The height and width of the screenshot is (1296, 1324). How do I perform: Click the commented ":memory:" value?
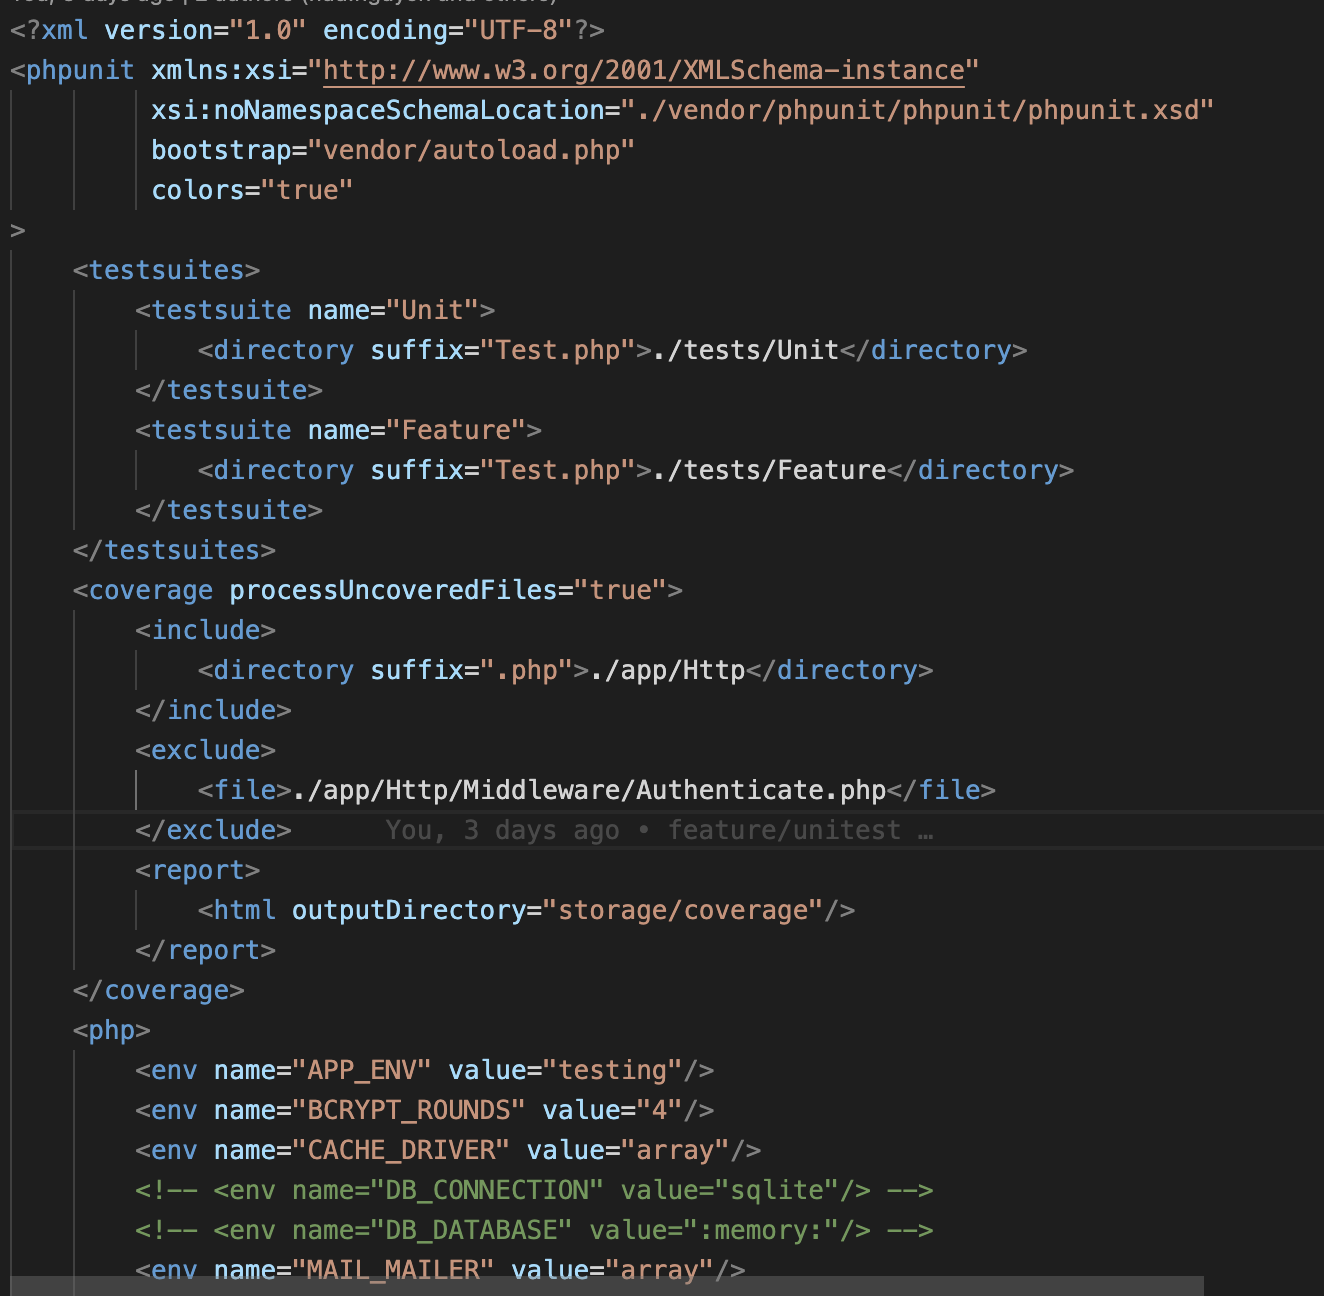point(761,1231)
